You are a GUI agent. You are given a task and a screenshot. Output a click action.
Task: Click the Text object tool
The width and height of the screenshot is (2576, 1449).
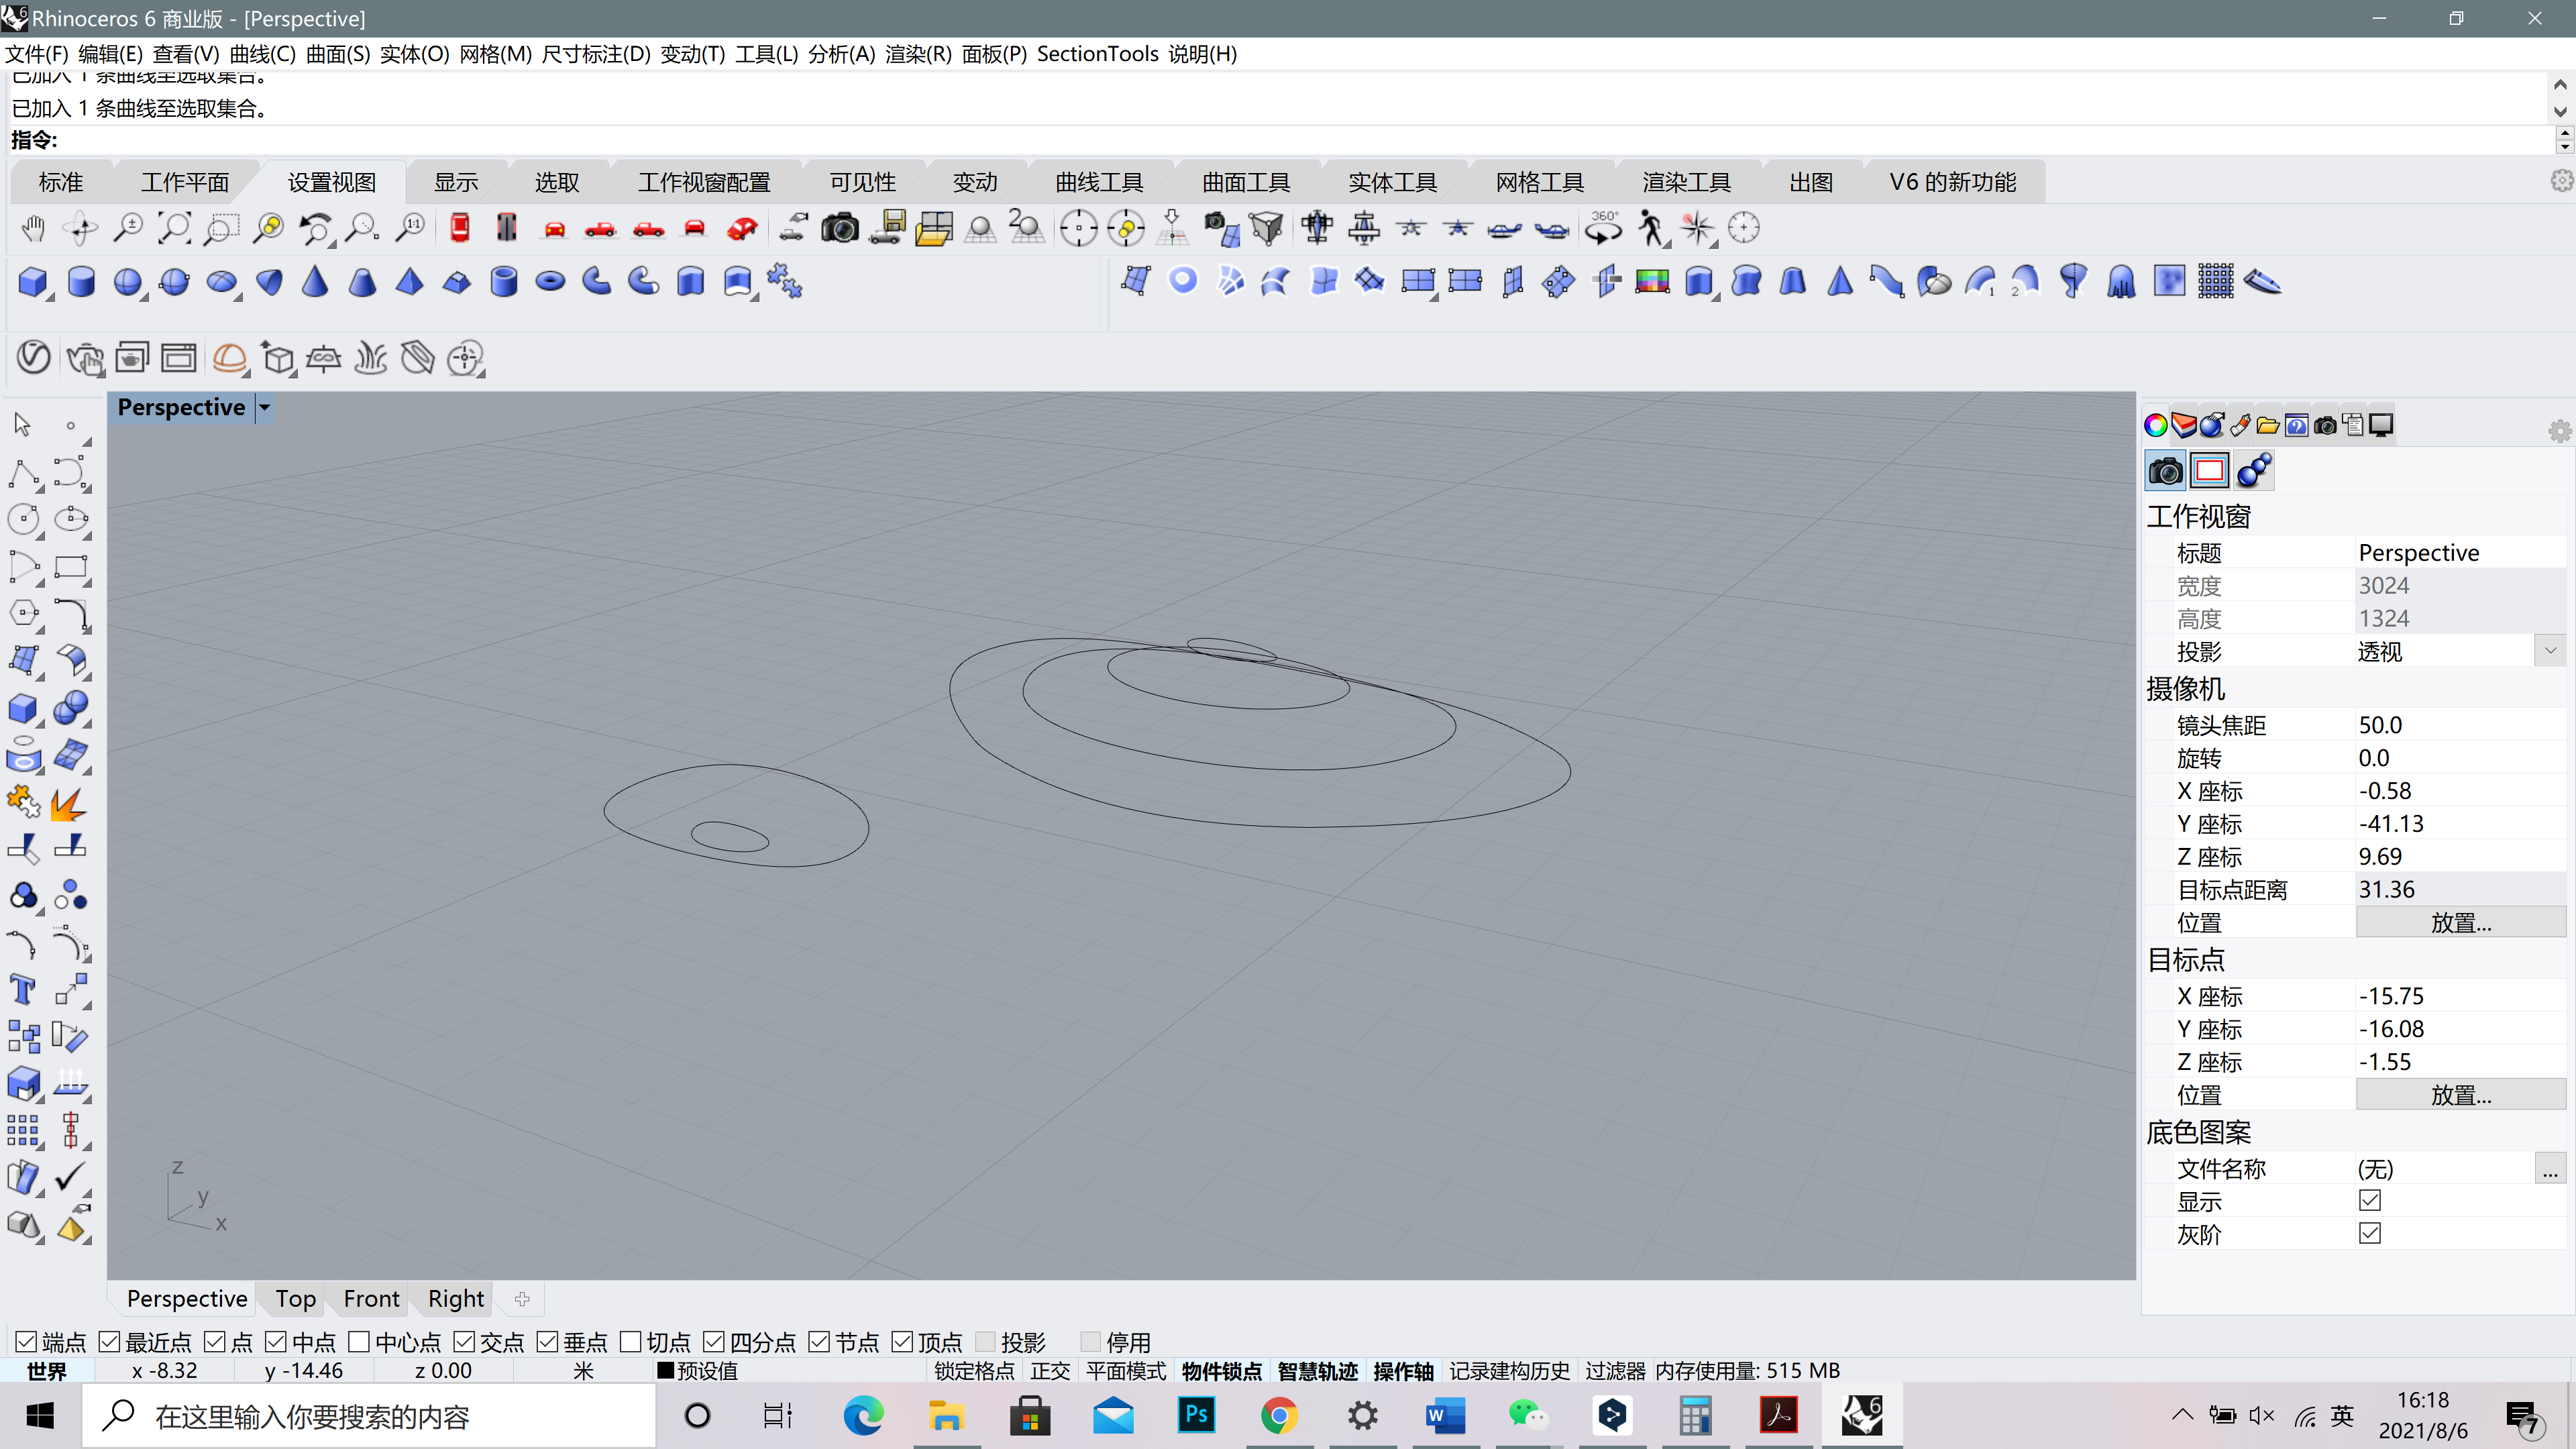click(23, 990)
